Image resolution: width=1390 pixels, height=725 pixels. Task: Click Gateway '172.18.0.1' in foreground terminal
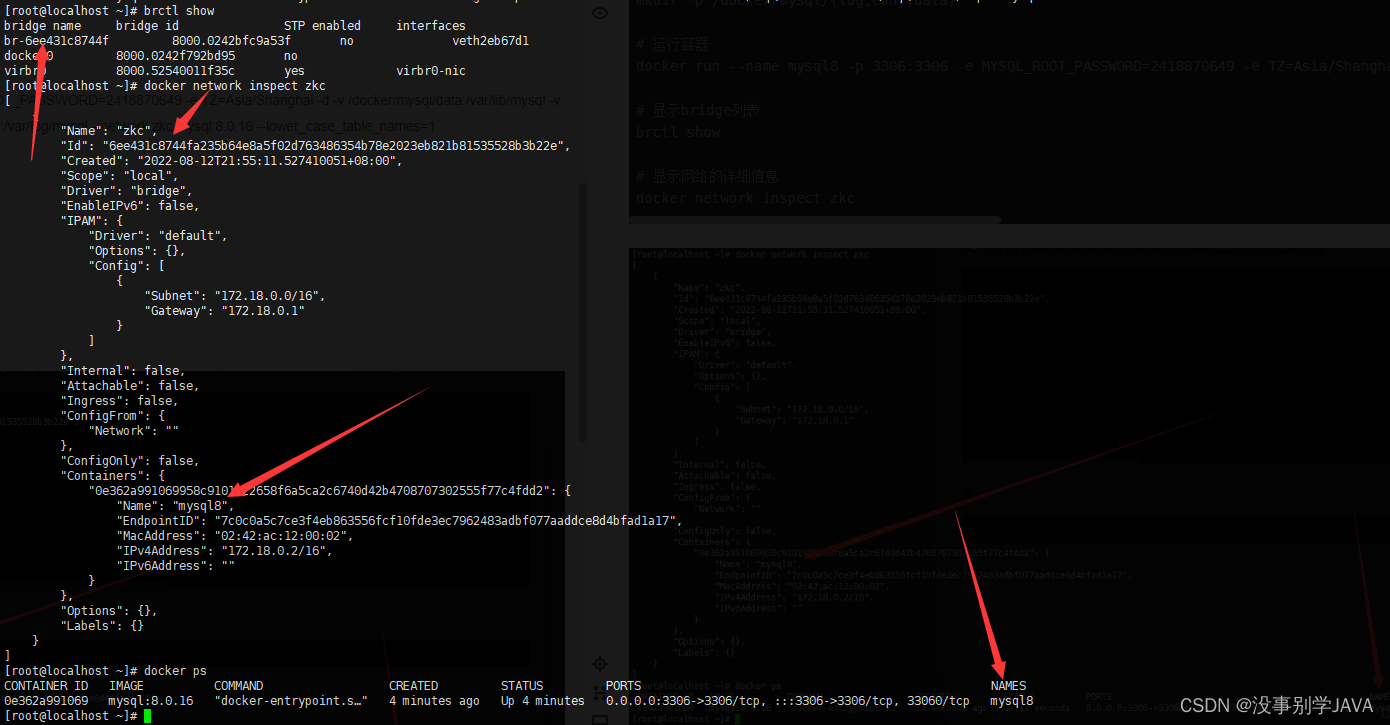[x=262, y=311]
